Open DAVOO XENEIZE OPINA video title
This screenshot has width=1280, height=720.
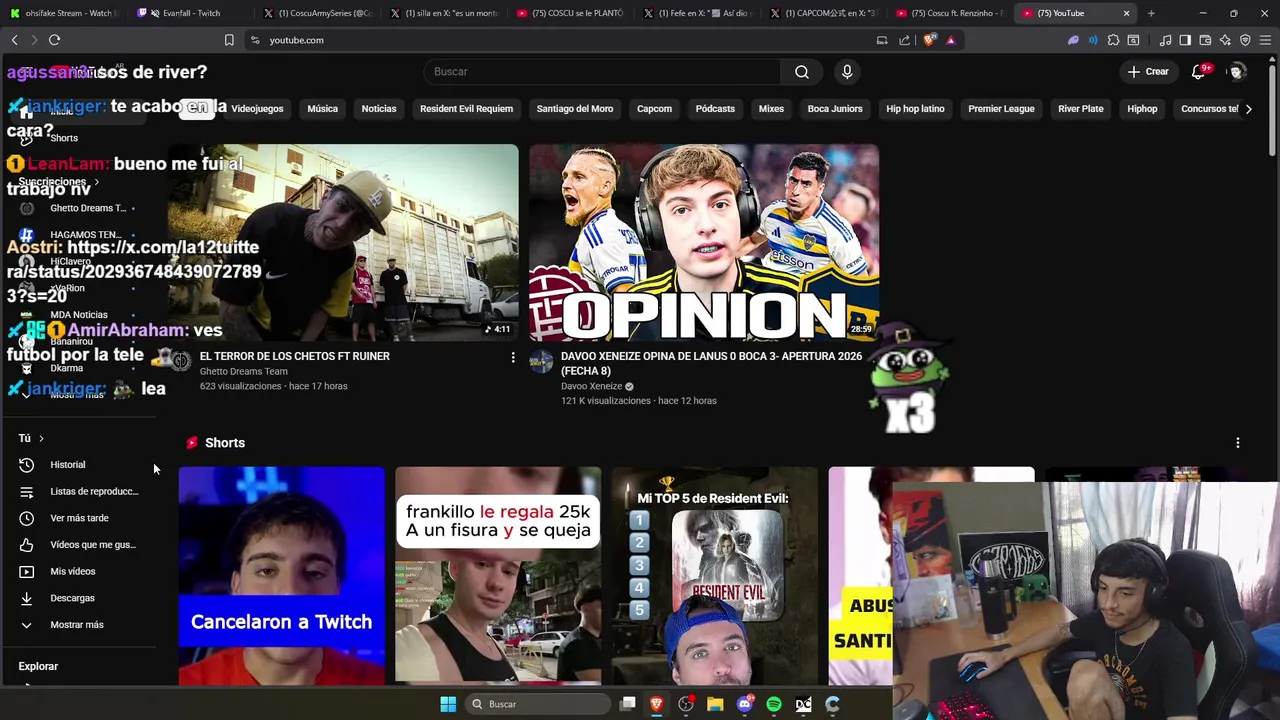711,363
